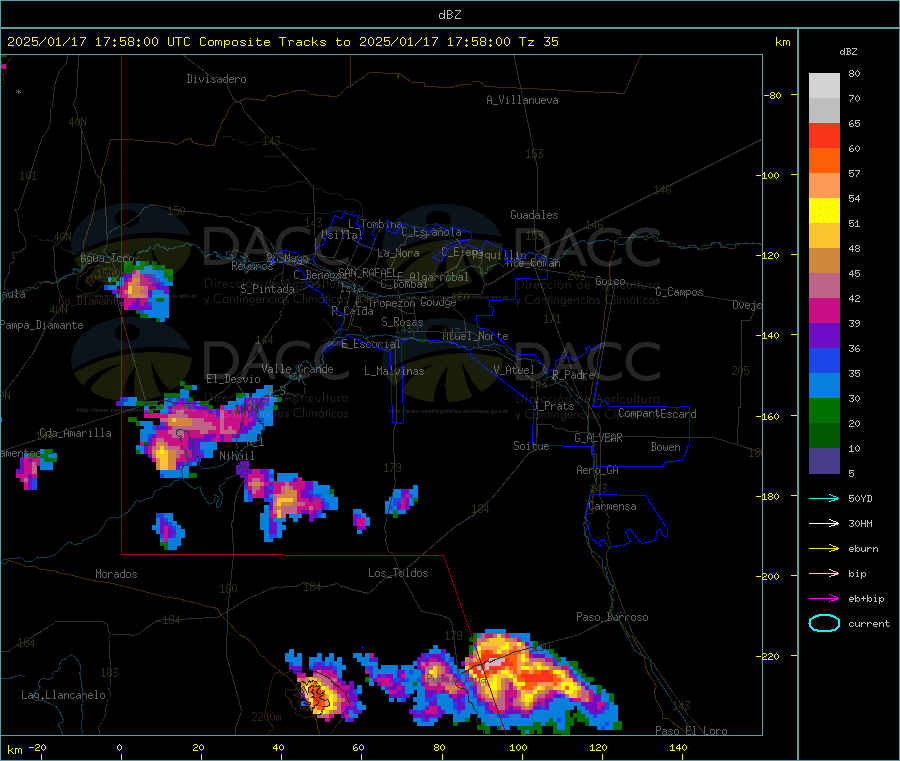
Task: Click the 42 dBZ mauve legend swatch
Action: (x=824, y=286)
